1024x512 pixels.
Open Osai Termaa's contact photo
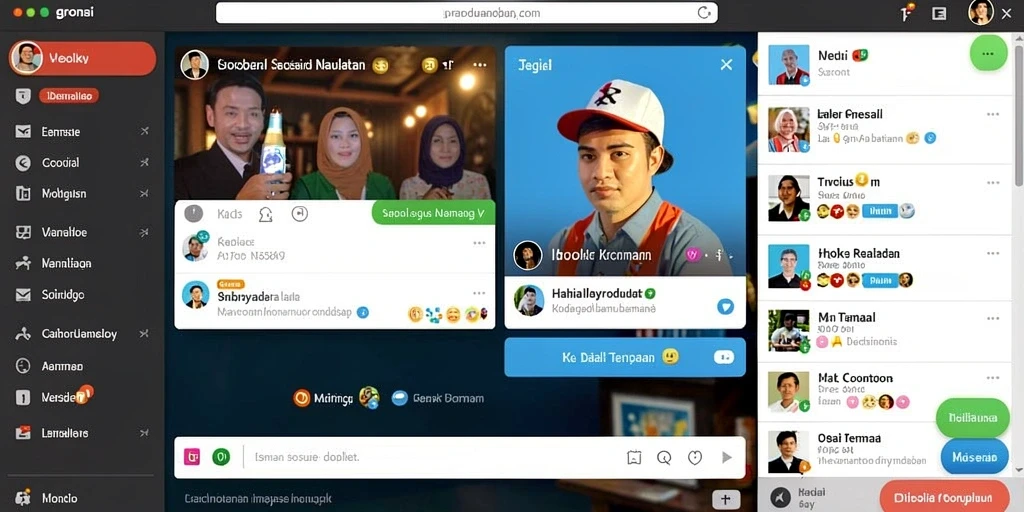tap(789, 452)
